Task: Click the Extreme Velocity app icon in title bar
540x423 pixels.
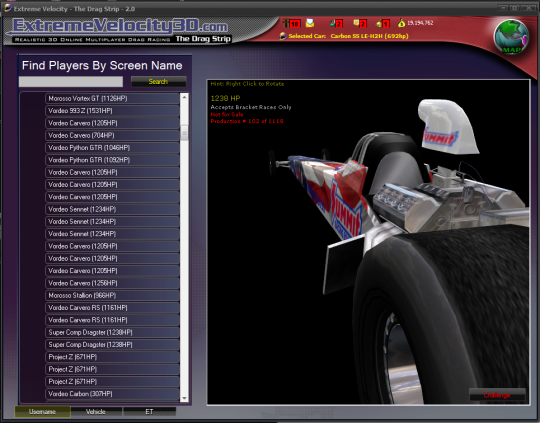Action: click(x=8, y=8)
